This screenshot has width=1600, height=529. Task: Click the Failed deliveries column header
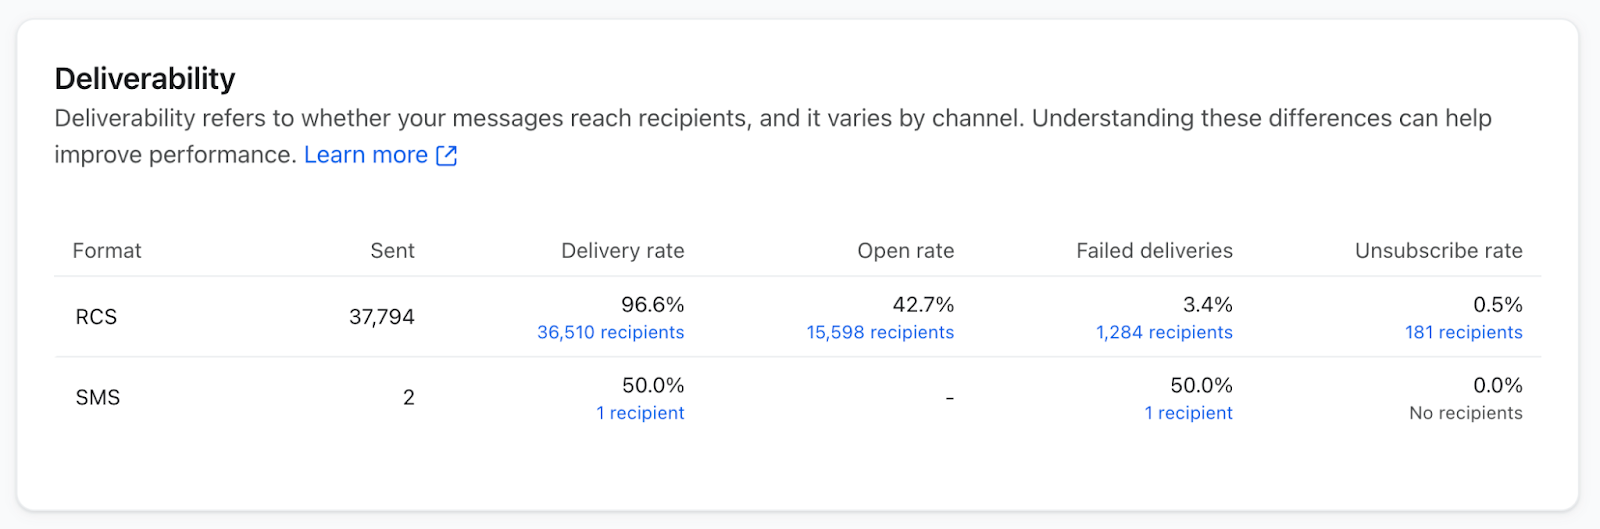(1154, 251)
